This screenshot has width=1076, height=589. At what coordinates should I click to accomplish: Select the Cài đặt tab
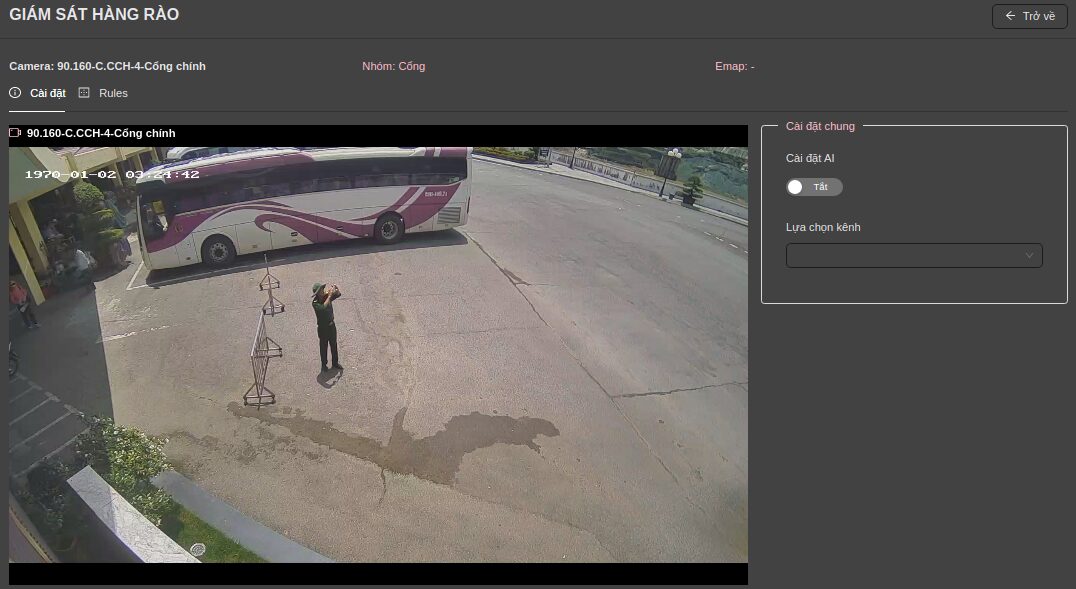pos(47,93)
